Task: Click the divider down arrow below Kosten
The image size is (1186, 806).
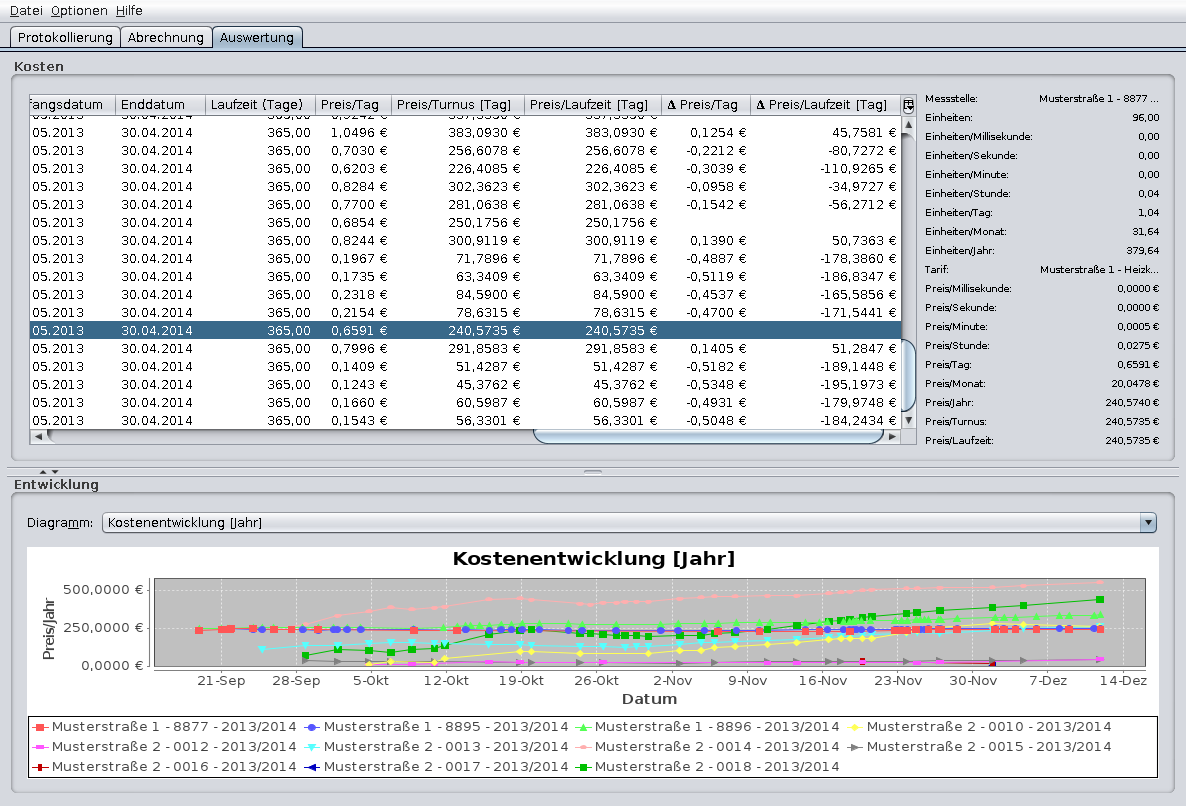Action: (x=55, y=471)
